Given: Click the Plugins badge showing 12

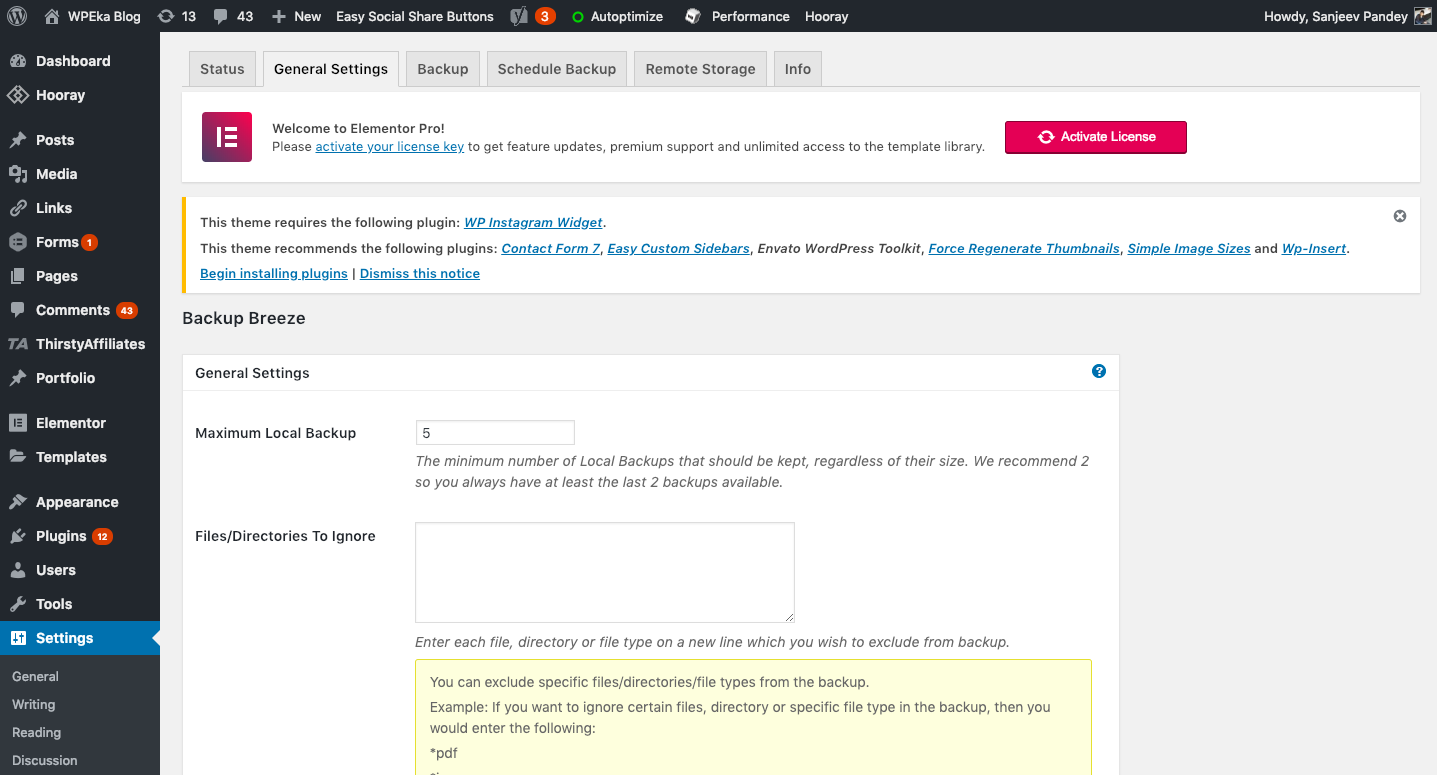Looking at the screenshot, I should tap(102, 537).
